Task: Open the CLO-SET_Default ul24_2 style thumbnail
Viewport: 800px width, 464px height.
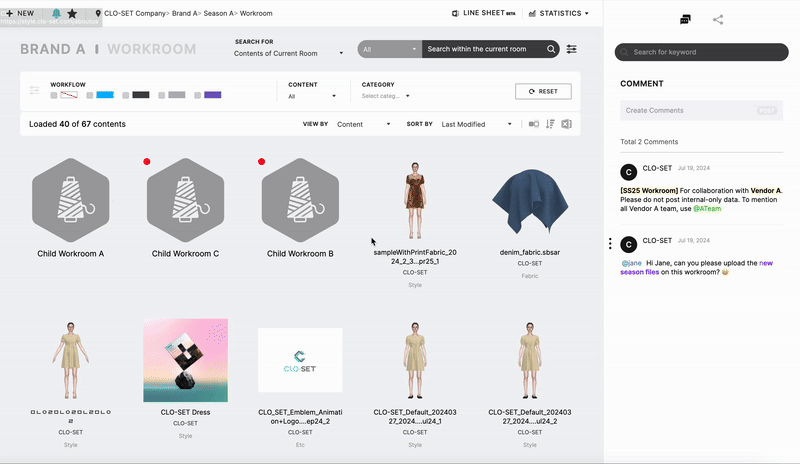Action: click(x=530, y=360)
